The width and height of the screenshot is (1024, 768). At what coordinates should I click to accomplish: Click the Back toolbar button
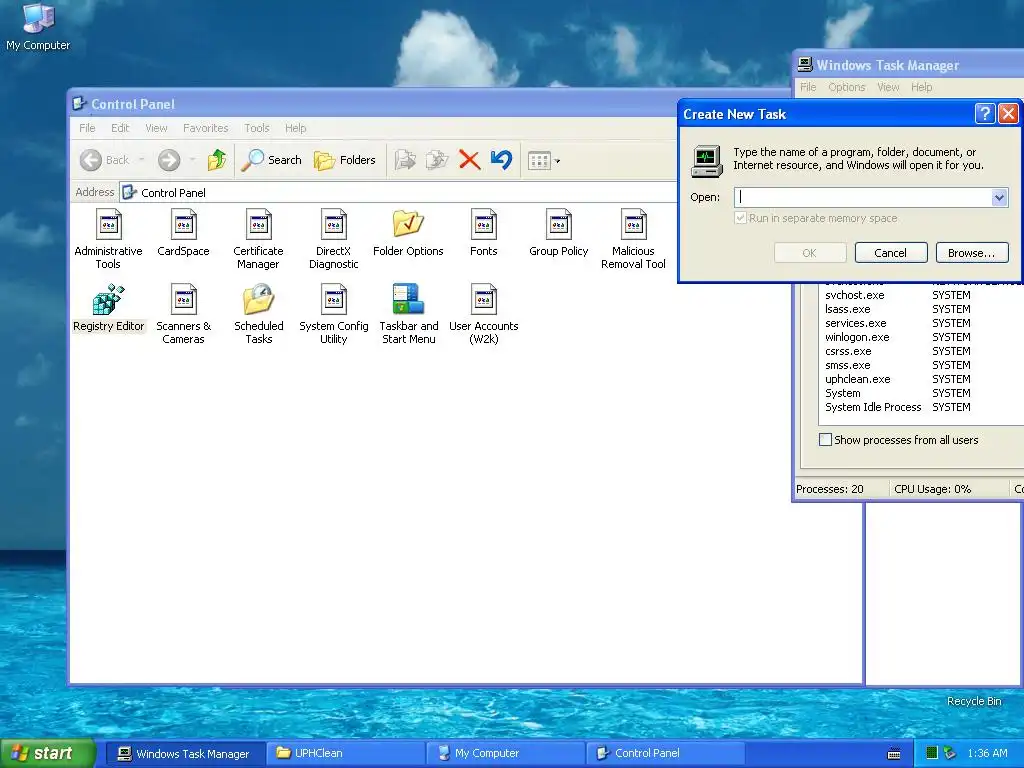(x=105, y=160)
